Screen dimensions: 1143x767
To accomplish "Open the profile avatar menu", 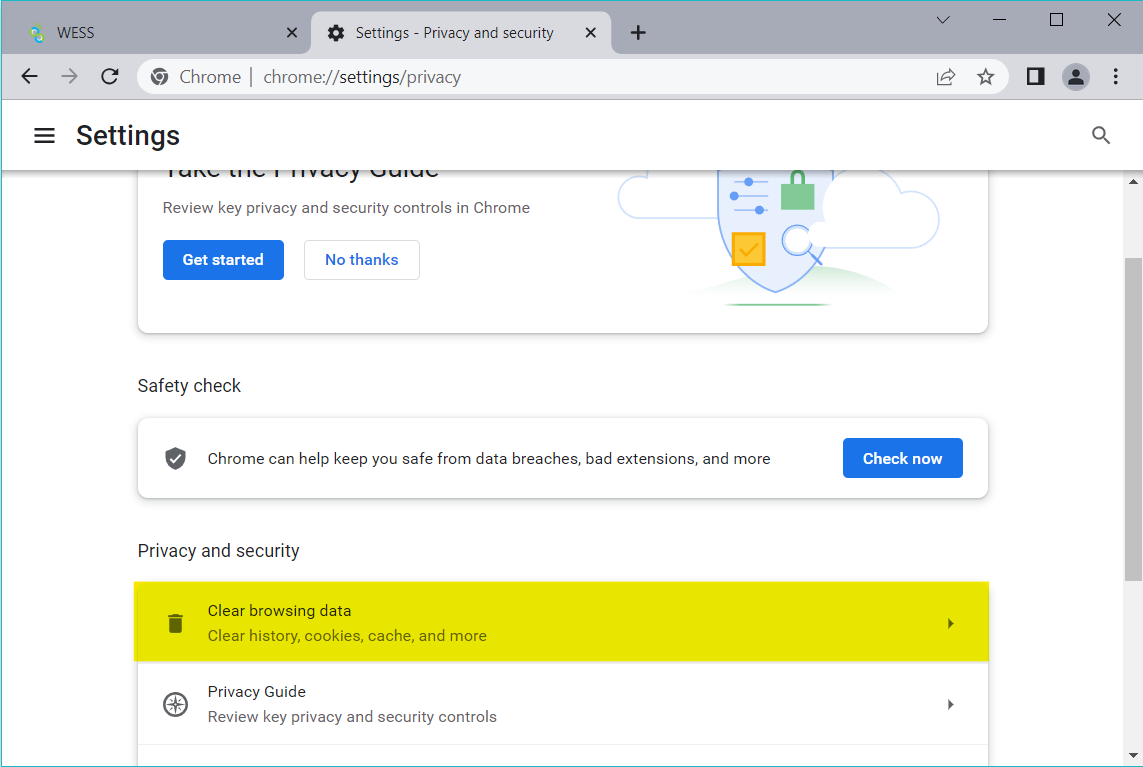I will tap(1075, 77).
